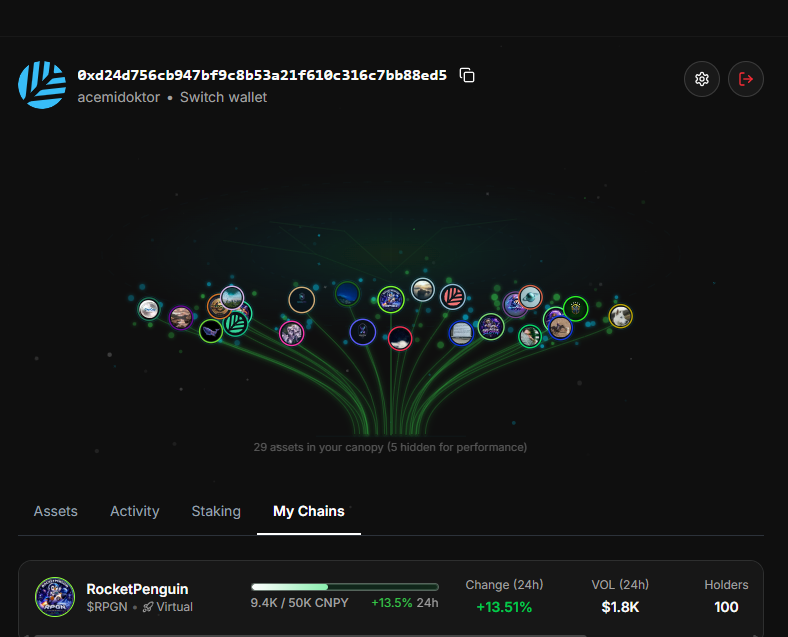The width and height of the screenshot is (788, 637).
Task: Open wallet settings with the gear icon
Action: click(702, 79)
